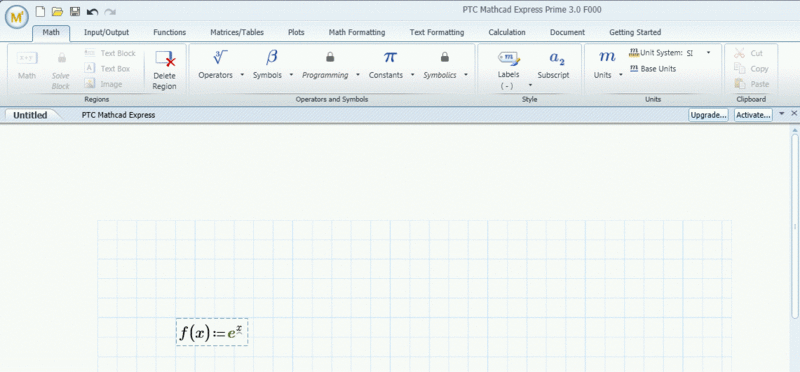This screenshot has height=372, width=800.
Task: Open the Constants pi icon
Action: tap(390, 57)
